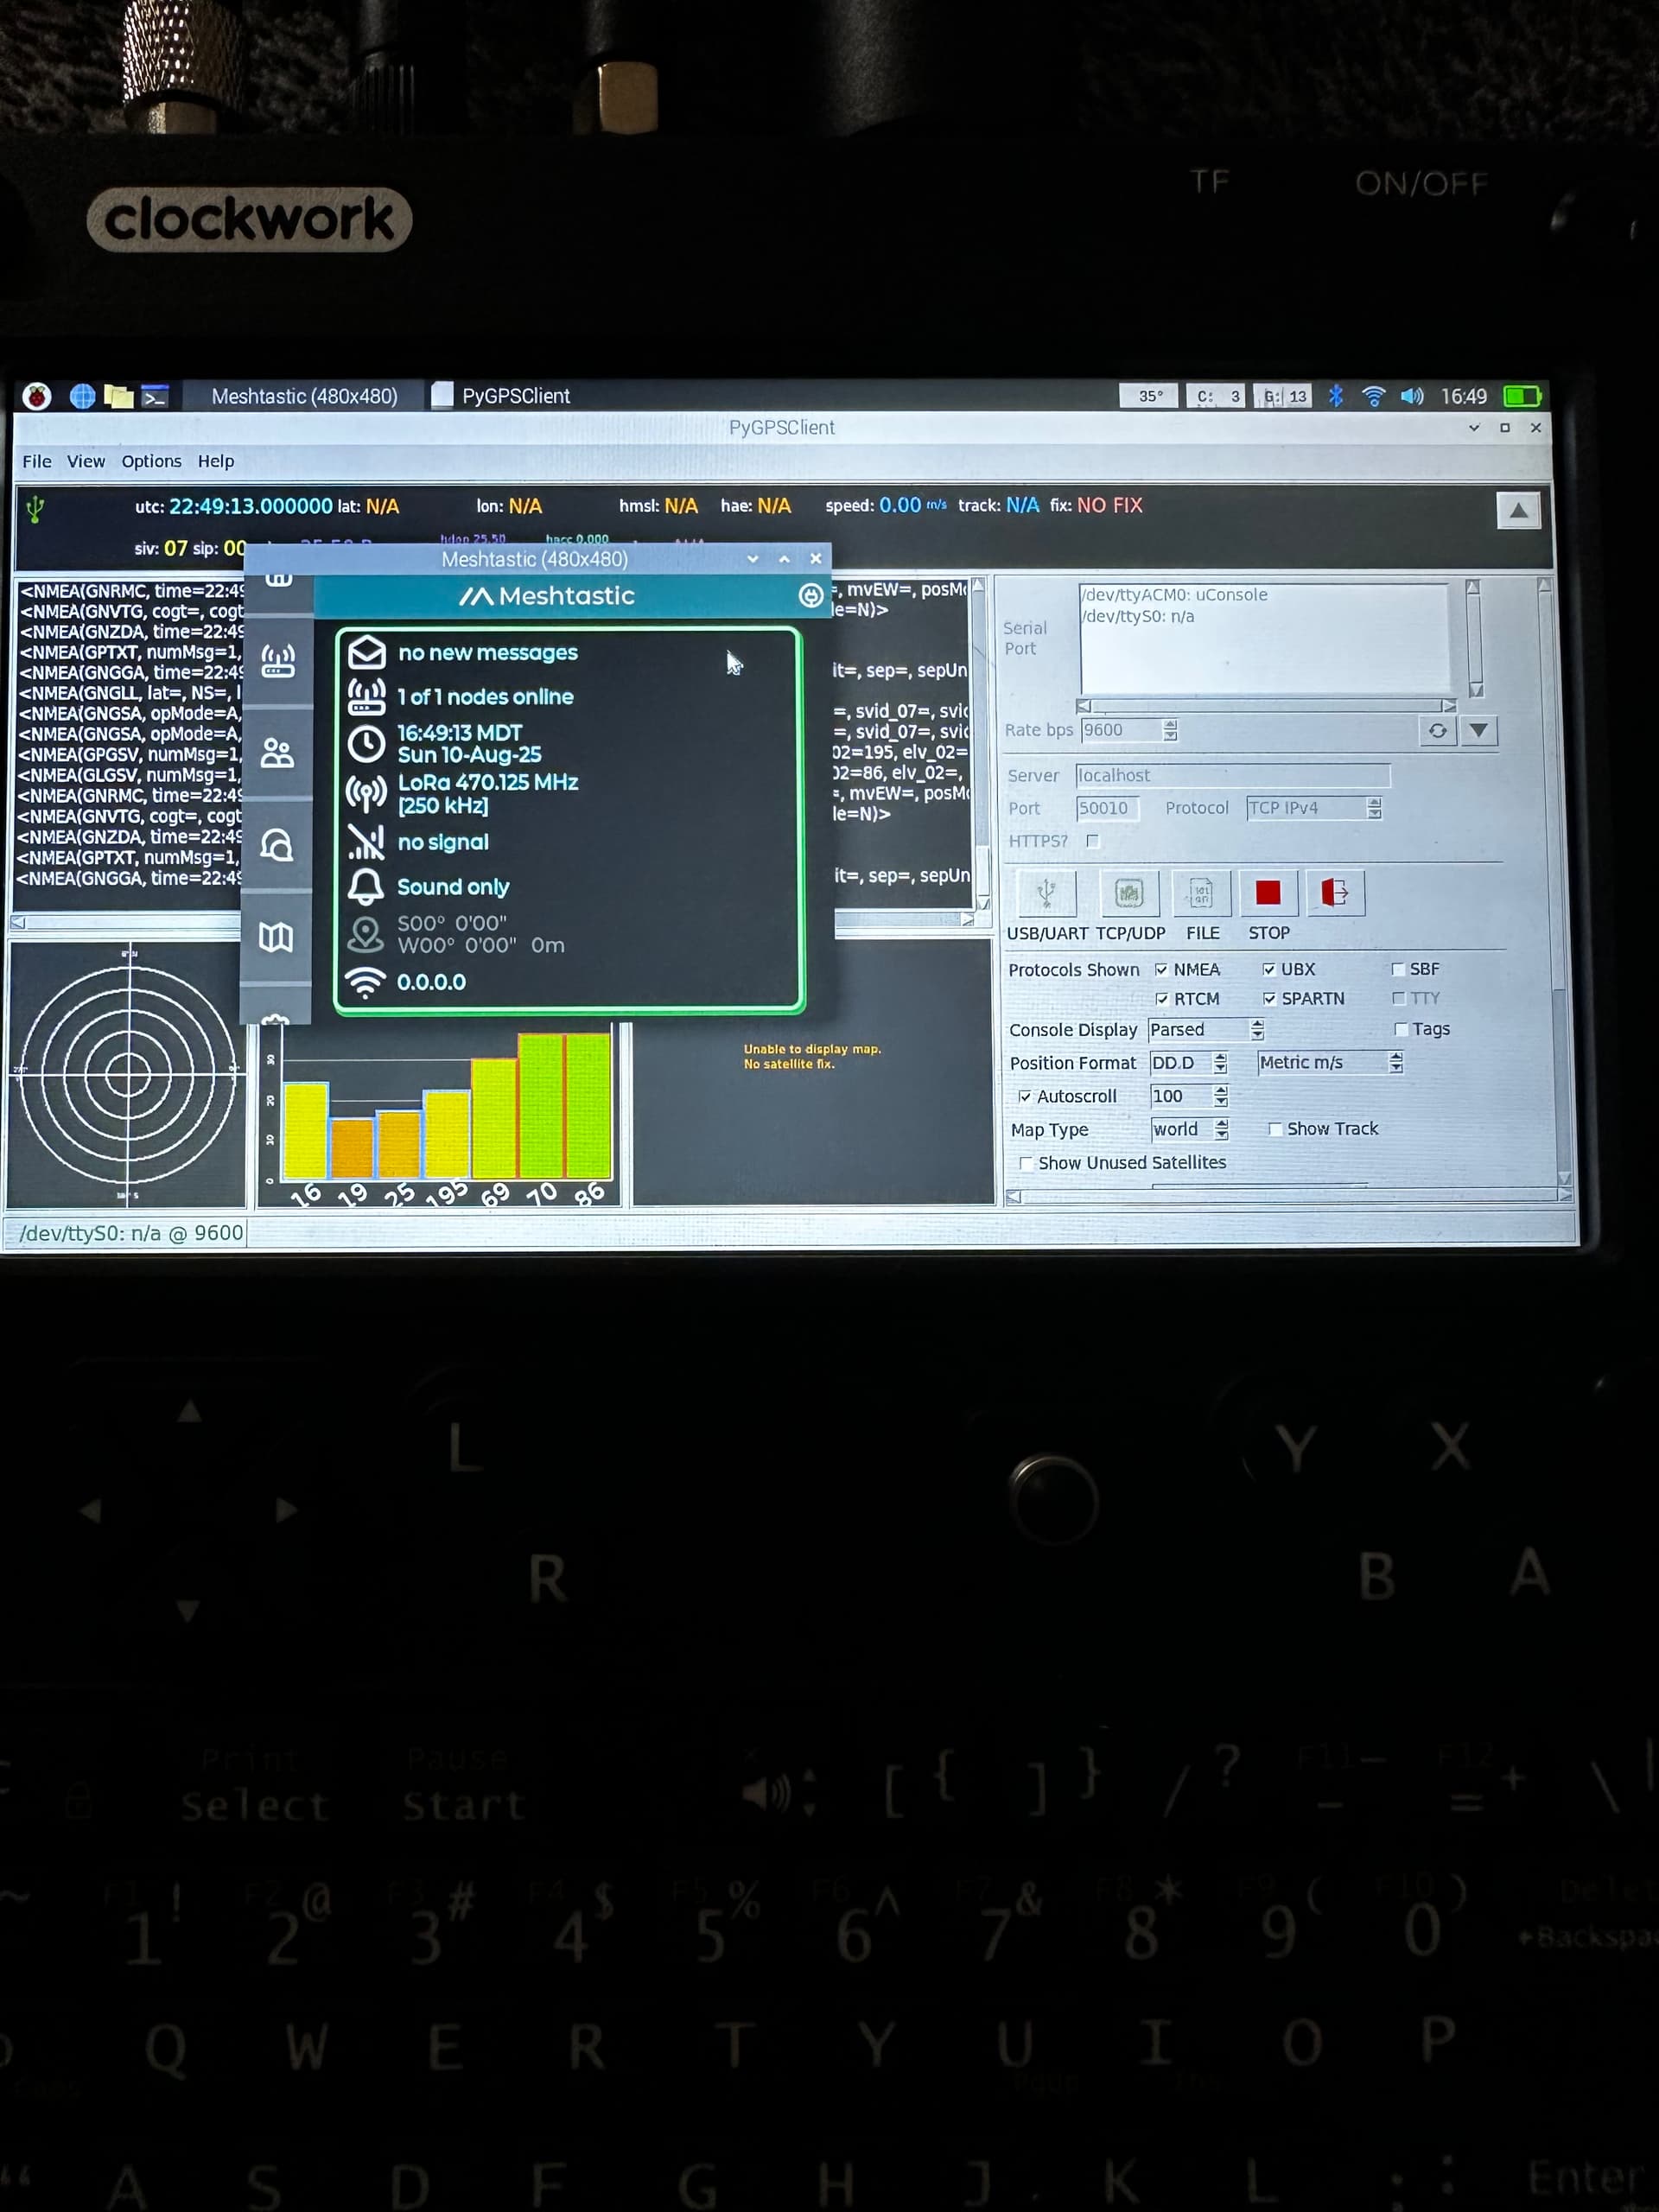Click the serial port list horizontal scrollbar
Viewport: 1659px width, 2212px height.
[1266, 705]
